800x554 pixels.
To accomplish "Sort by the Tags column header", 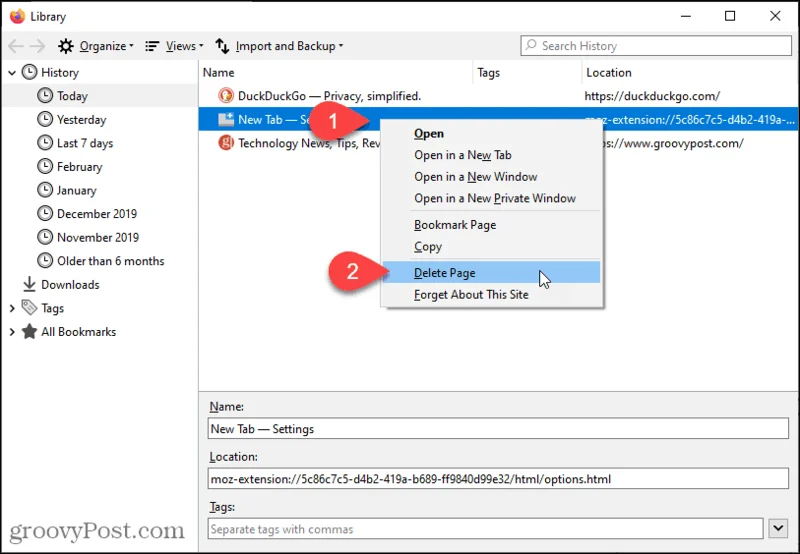I will (527, 72).
